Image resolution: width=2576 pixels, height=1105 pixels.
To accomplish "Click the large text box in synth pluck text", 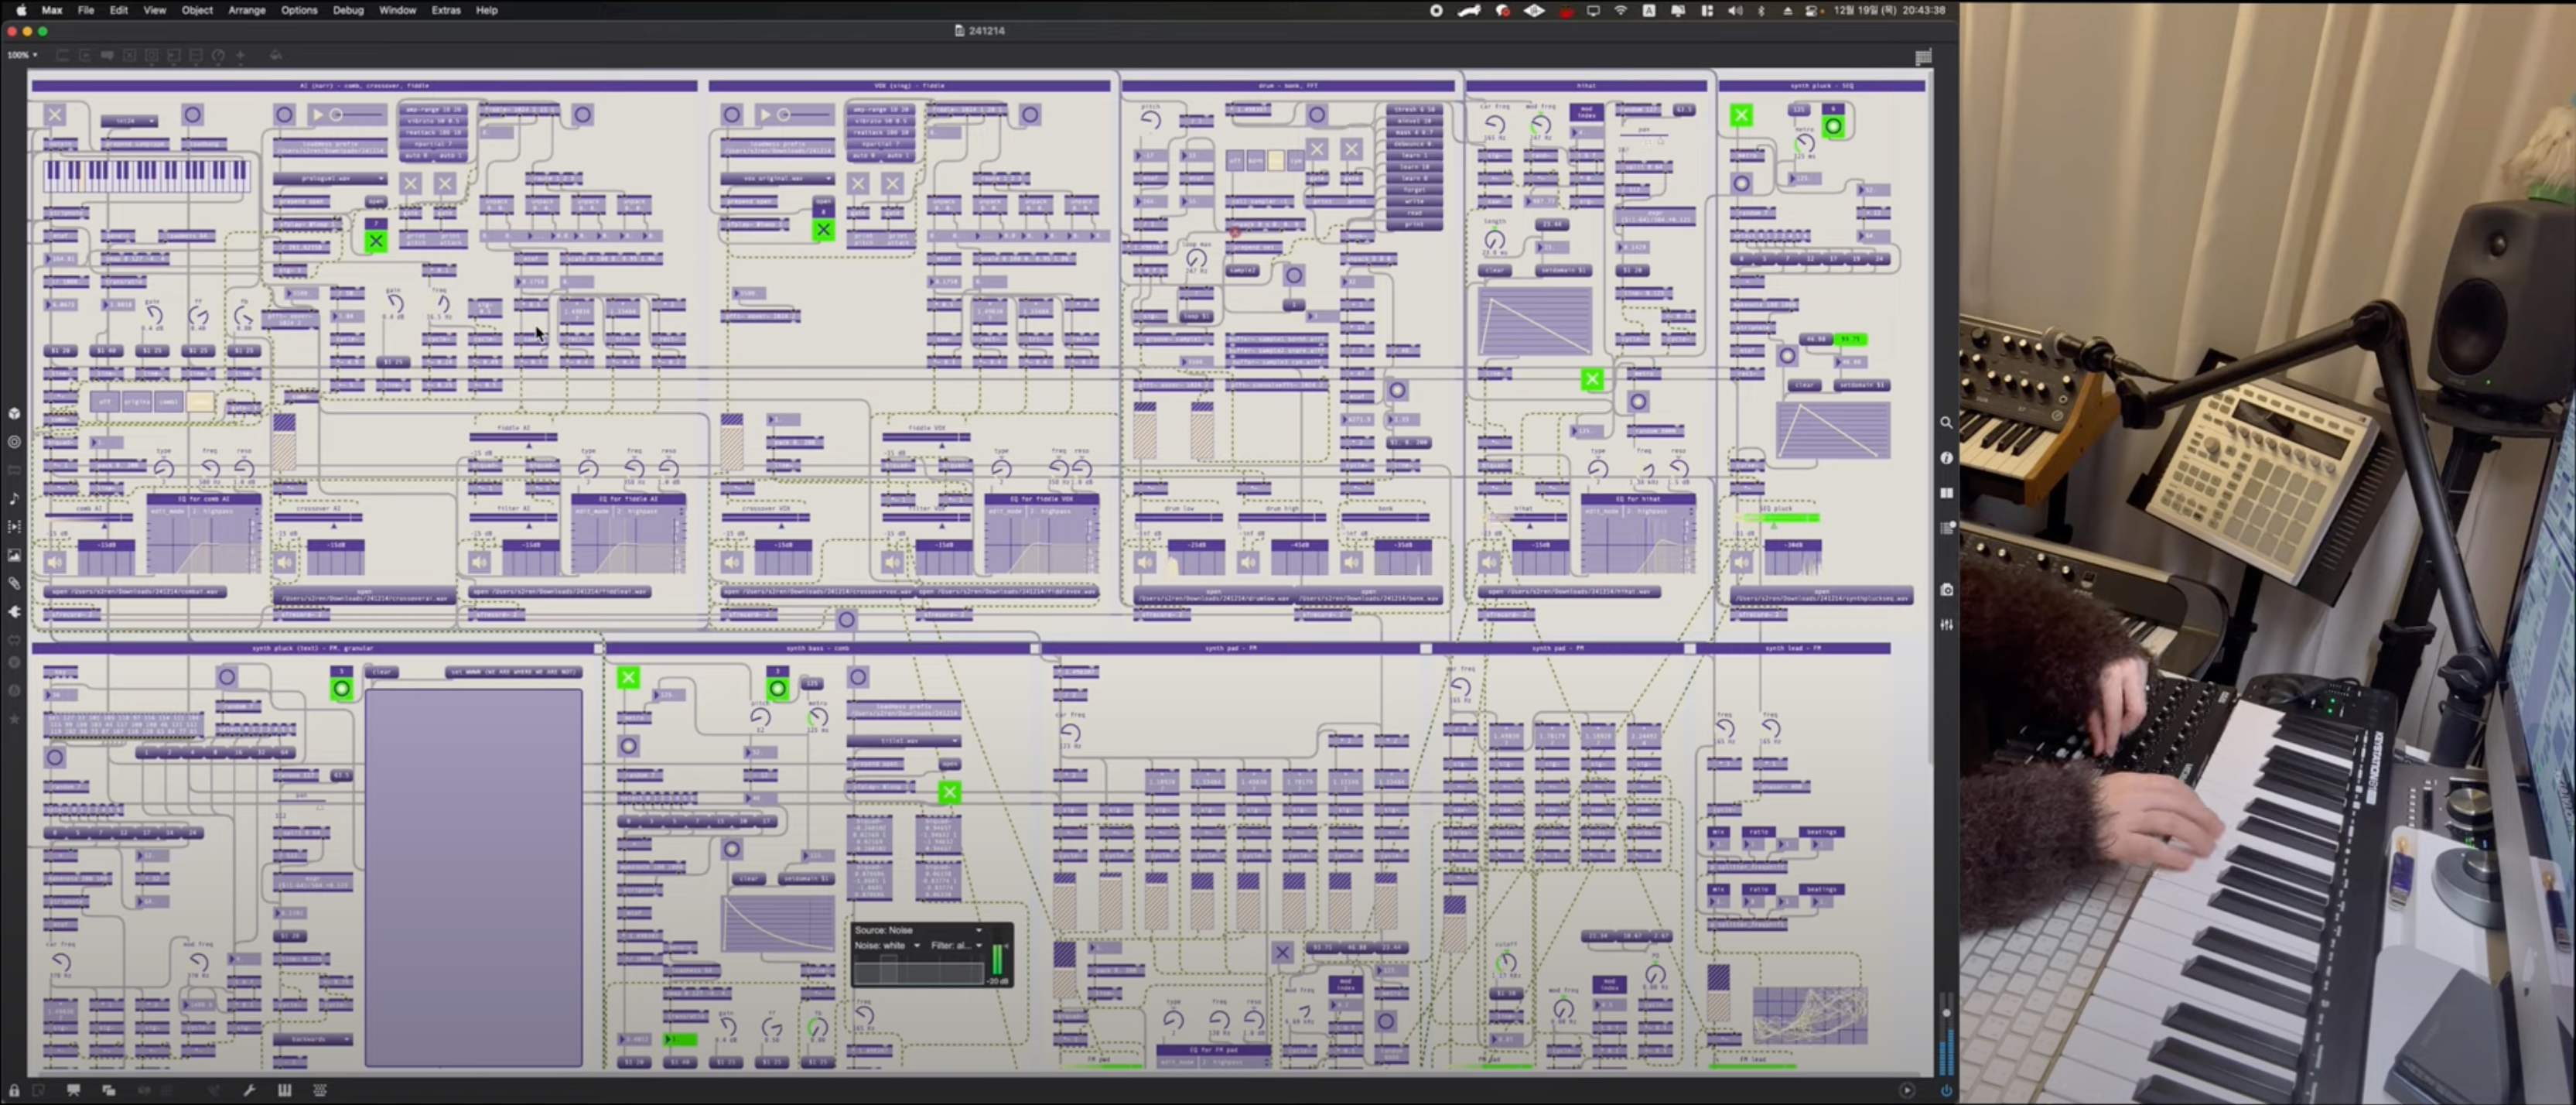I will (x=473, y=878).
